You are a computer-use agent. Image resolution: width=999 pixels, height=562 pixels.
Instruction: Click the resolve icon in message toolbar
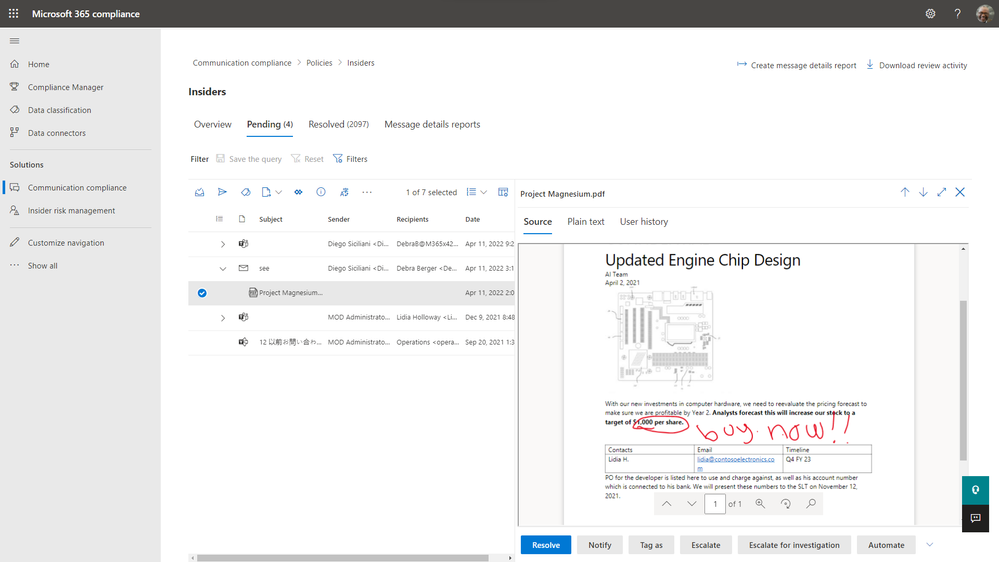(x=199, y=192)
